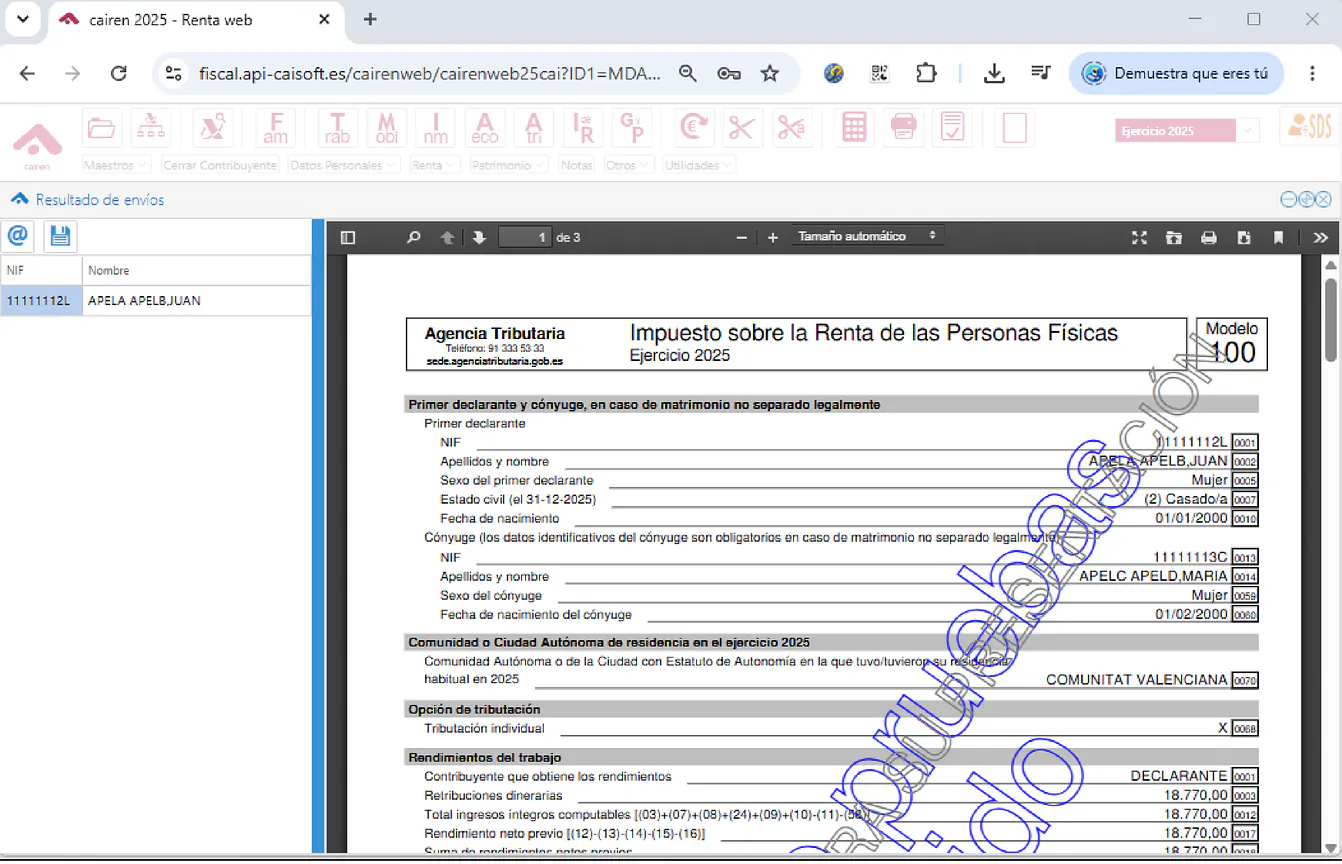This screenshot has width=1342, height=864.
Task: Minimize the Resultado de envíos panel
Action: [1289, 199]
